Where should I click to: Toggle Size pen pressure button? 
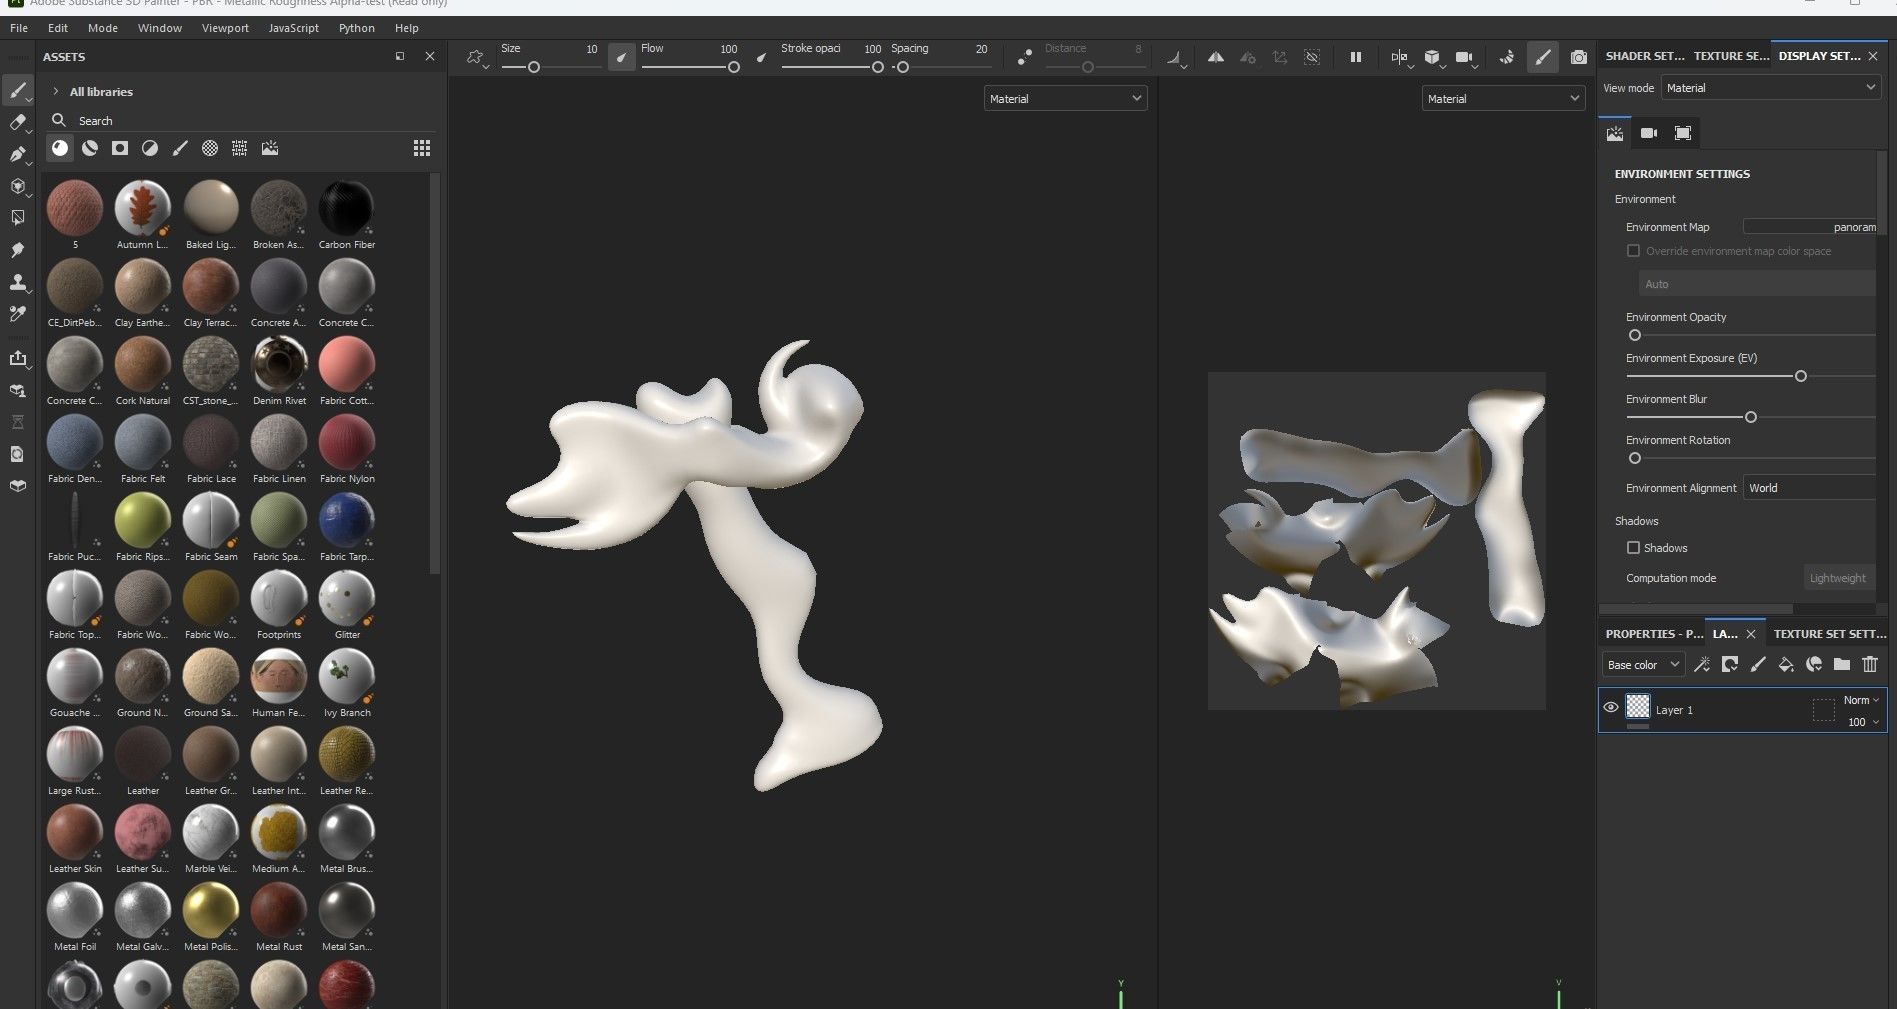pyautogui.click(x=622, y=58)
